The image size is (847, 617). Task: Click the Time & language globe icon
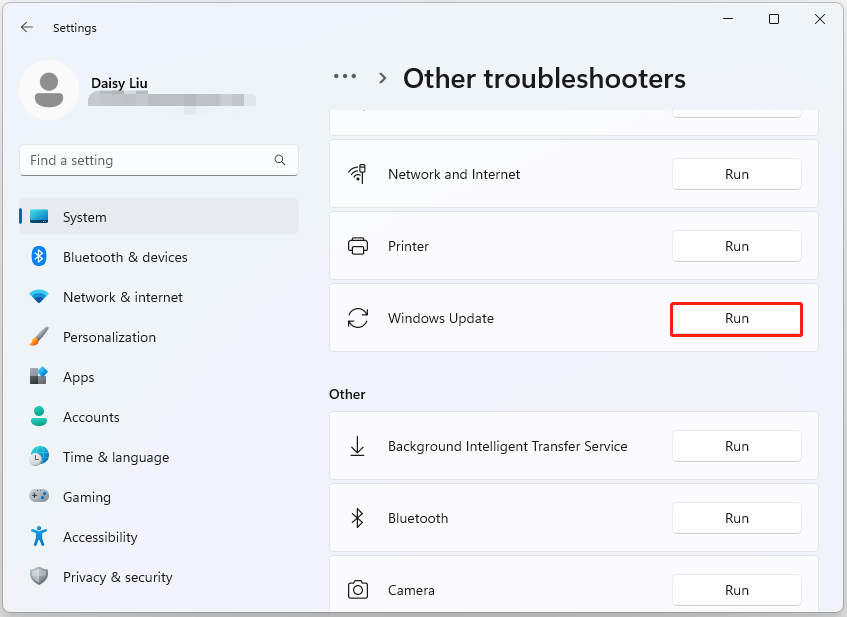tap(39, 457)
